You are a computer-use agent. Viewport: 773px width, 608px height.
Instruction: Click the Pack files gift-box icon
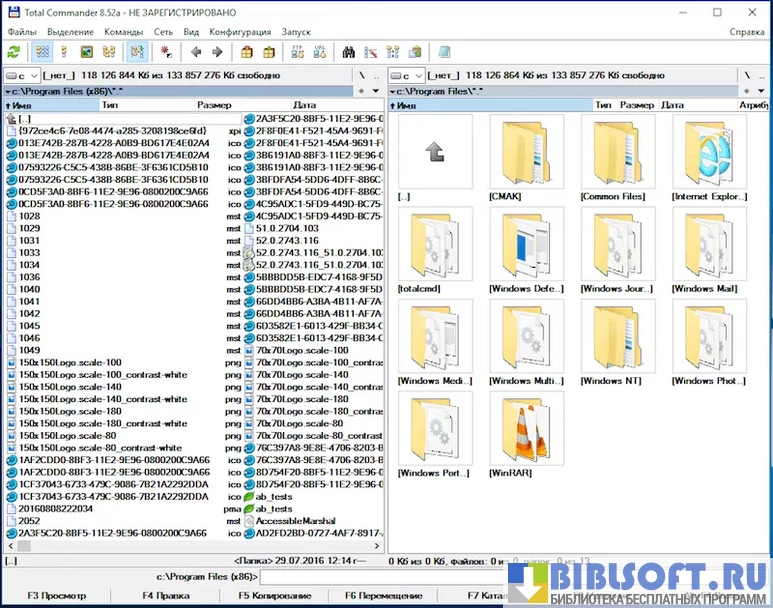pos(245,52)
